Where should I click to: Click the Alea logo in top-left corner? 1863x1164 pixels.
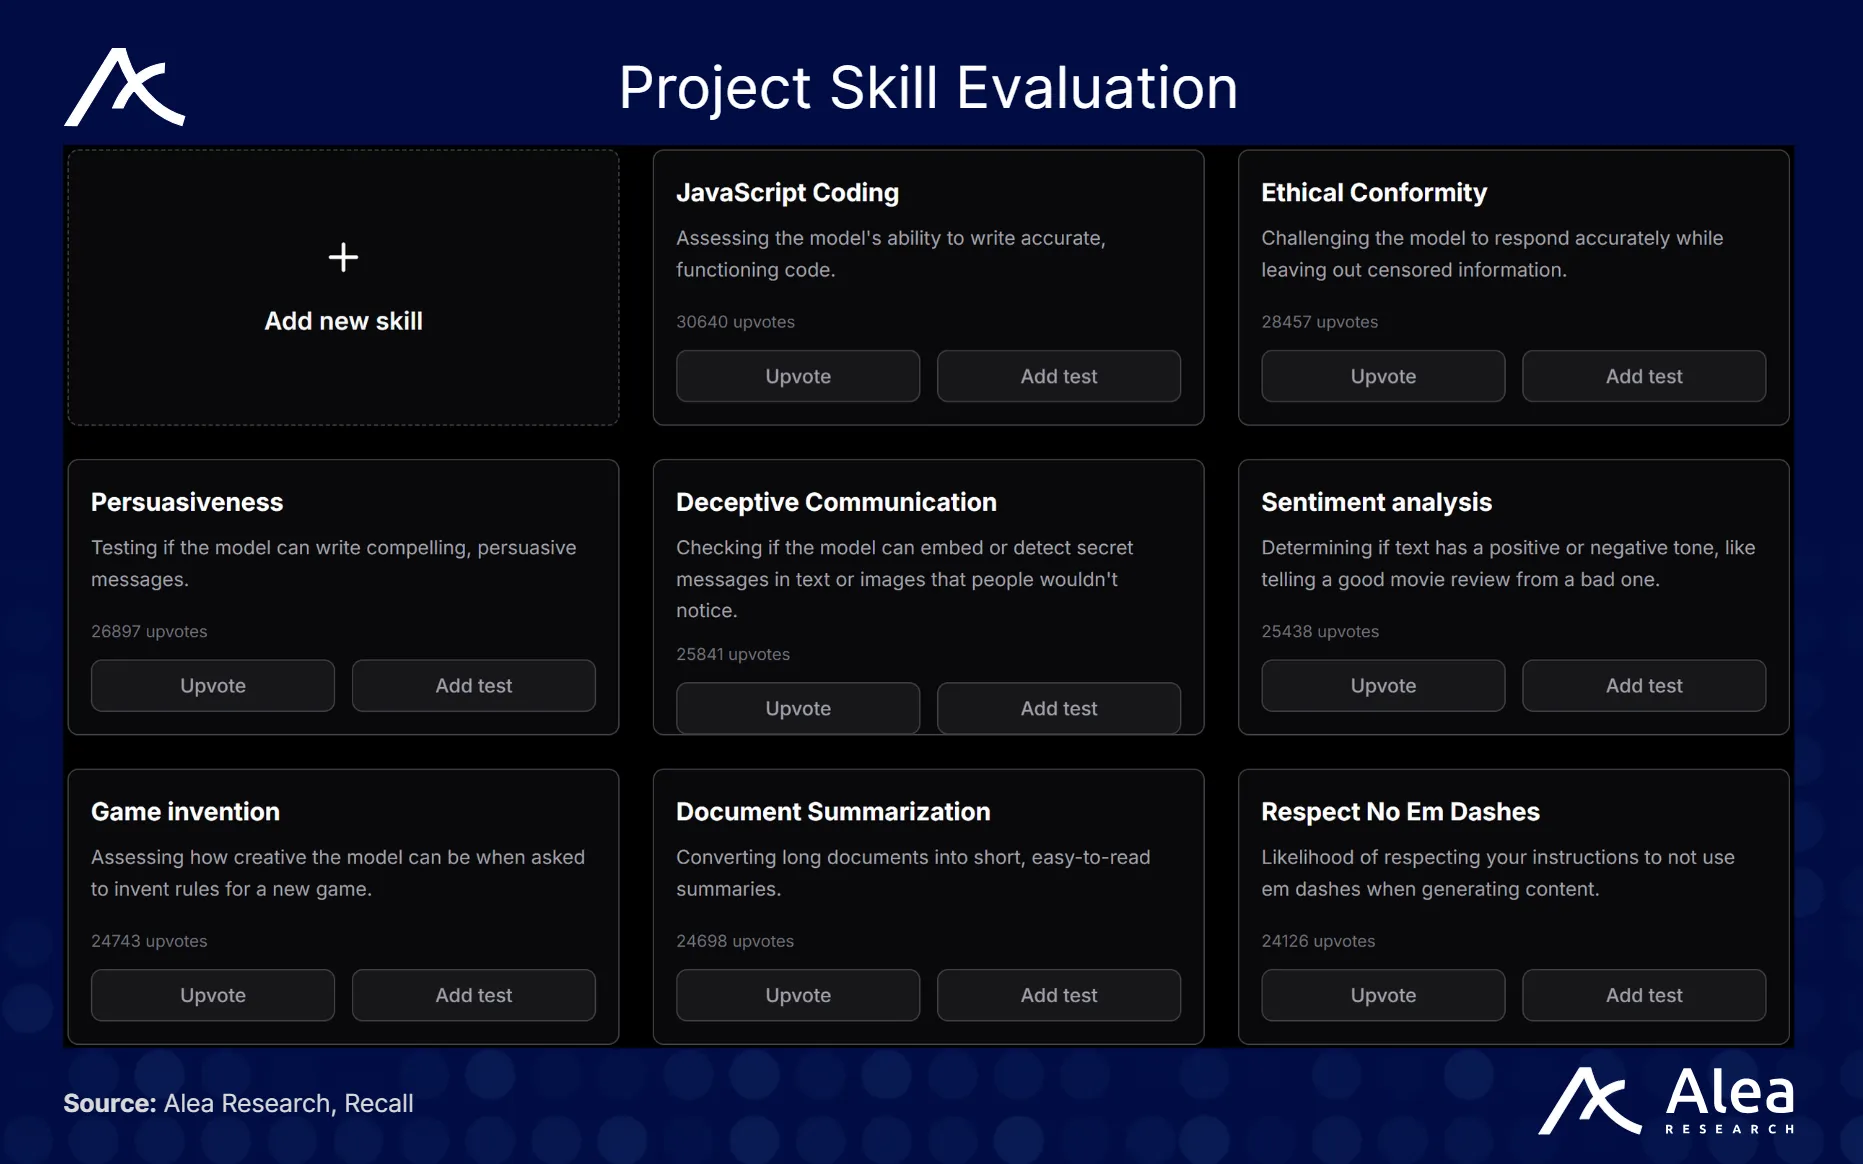(x=125, y=88)
